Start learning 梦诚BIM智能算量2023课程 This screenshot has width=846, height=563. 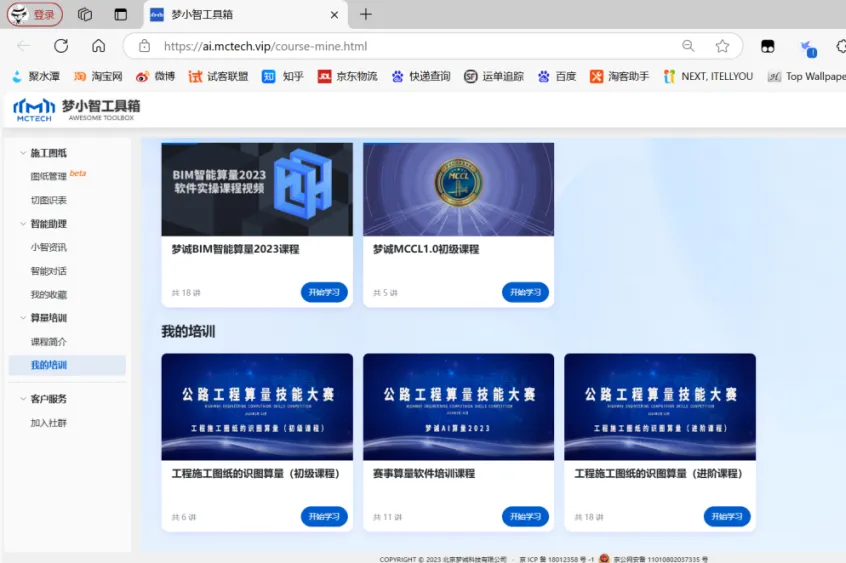324,292
